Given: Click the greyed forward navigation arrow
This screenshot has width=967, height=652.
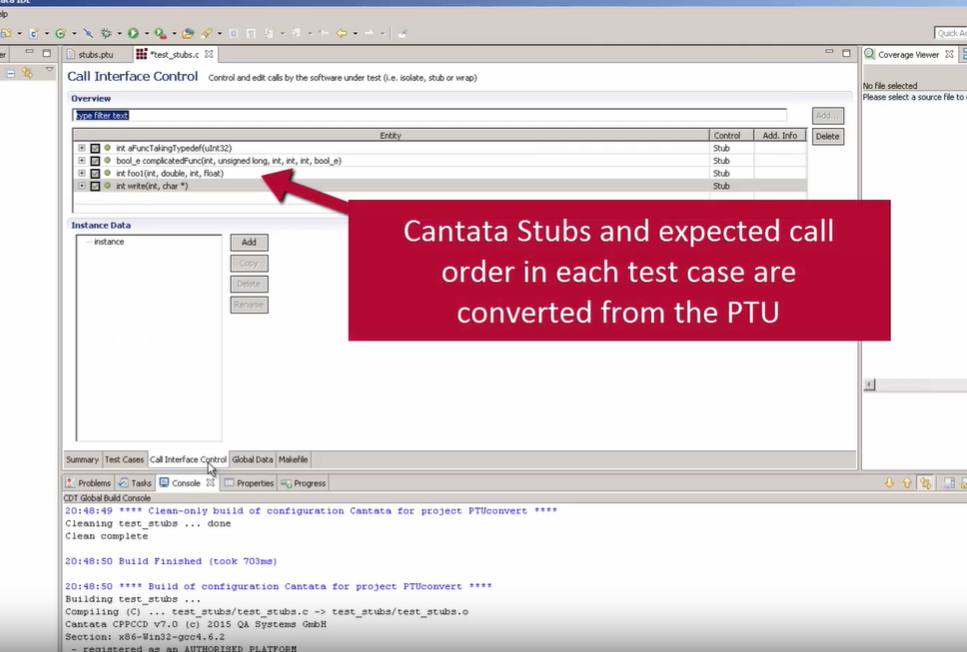Looking at the screenshot, I should click(369, 33).
